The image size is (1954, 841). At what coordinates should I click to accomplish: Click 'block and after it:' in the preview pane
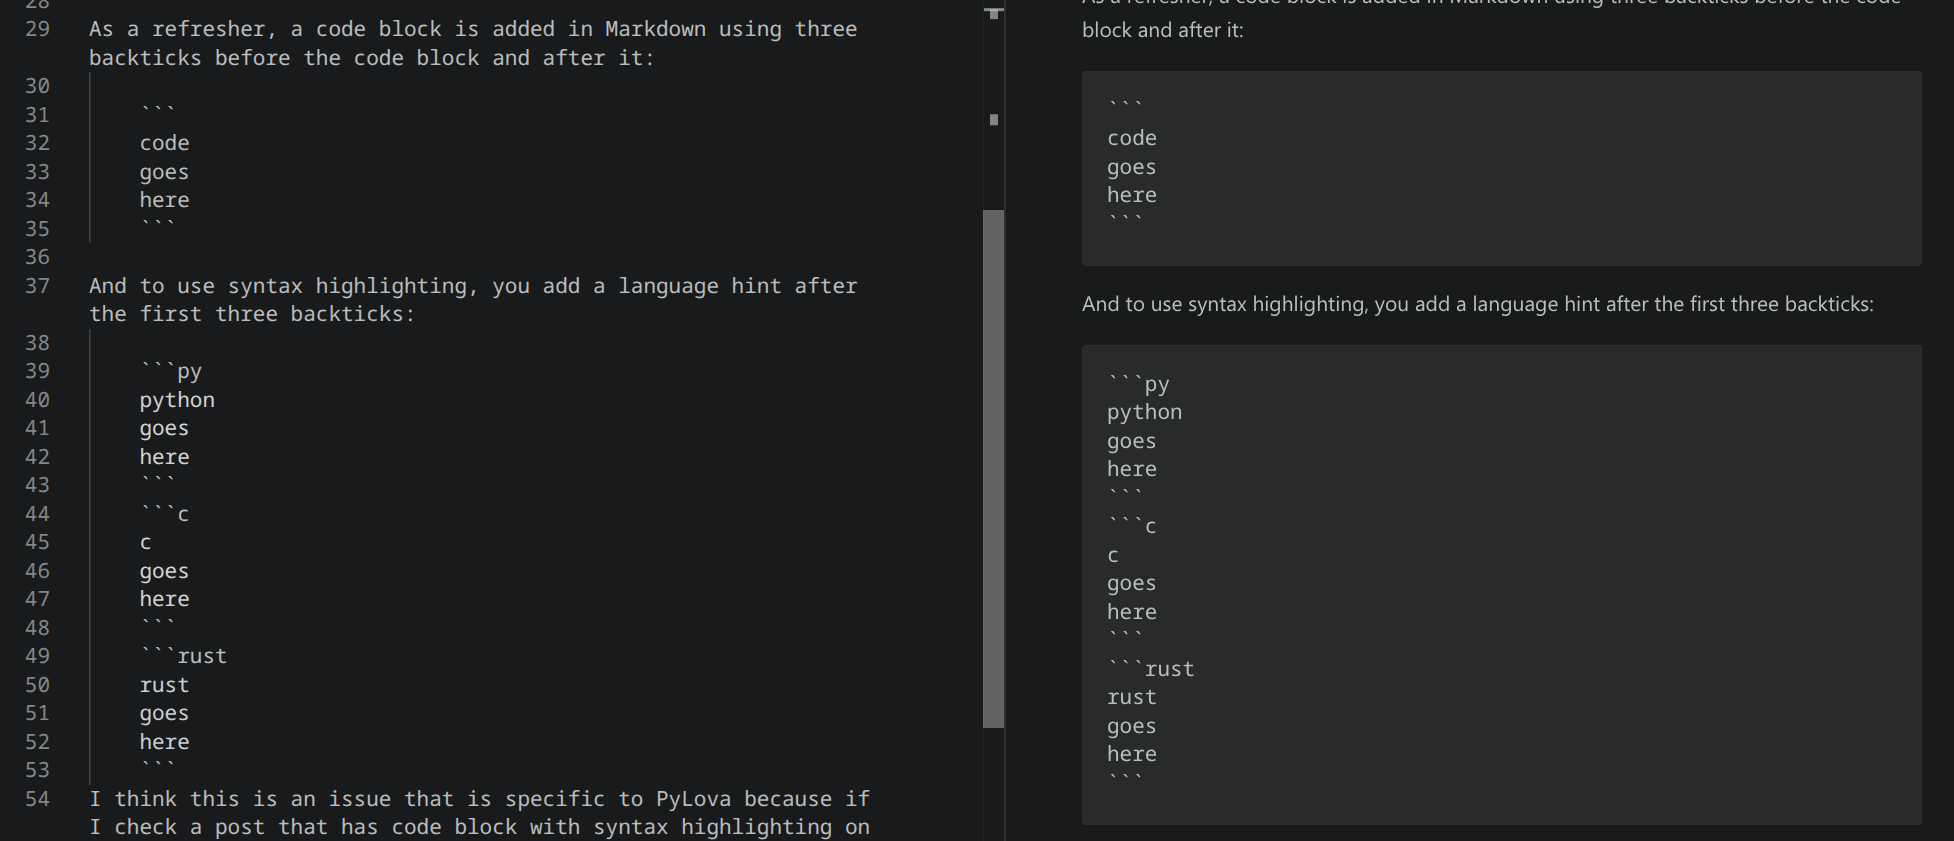[x=1163, y=30]
